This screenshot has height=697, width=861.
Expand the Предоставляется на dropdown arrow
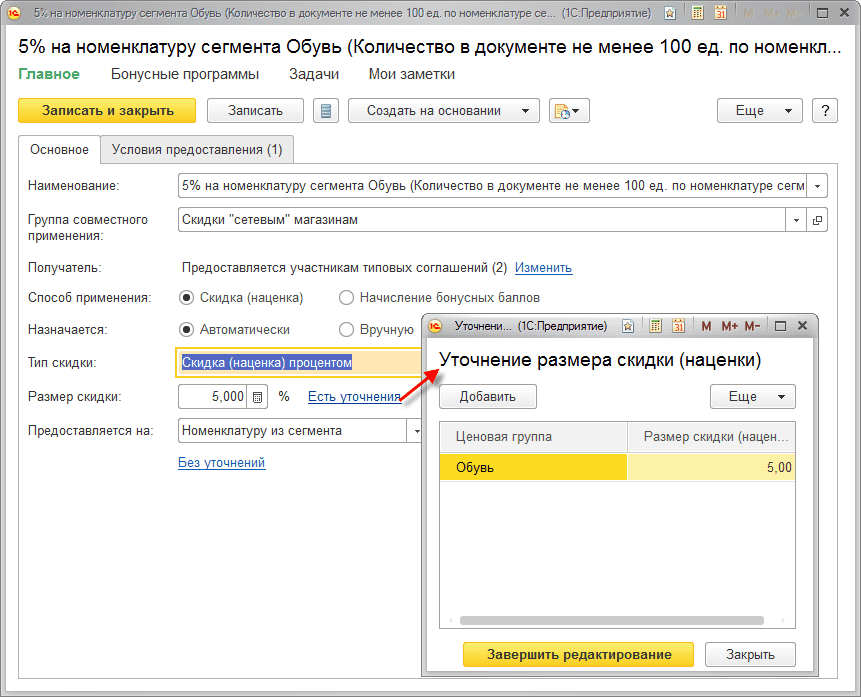(416, 431)
